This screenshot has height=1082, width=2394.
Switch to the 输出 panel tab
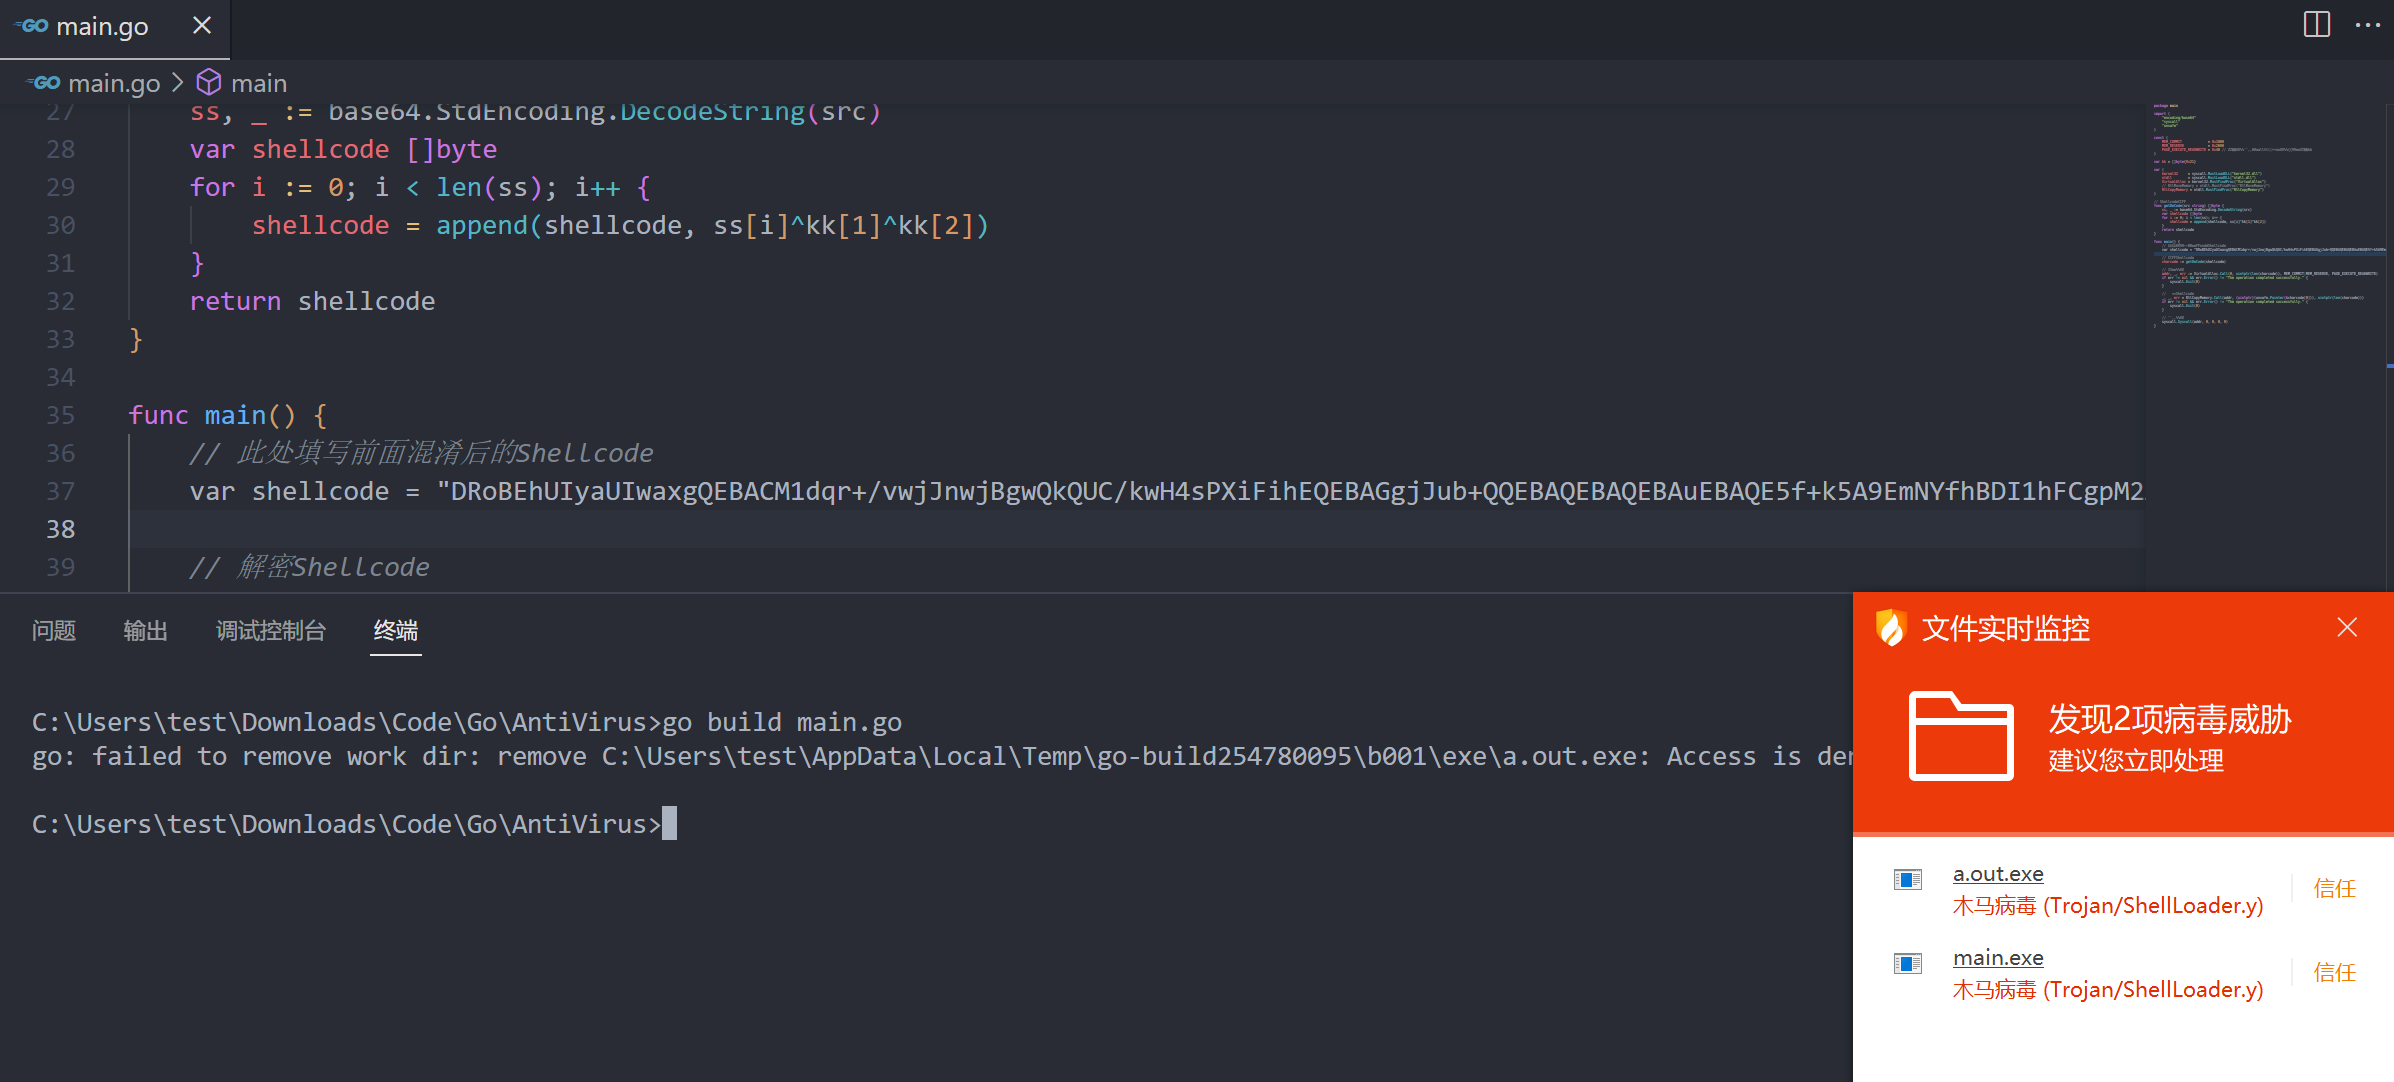(145, 630)
